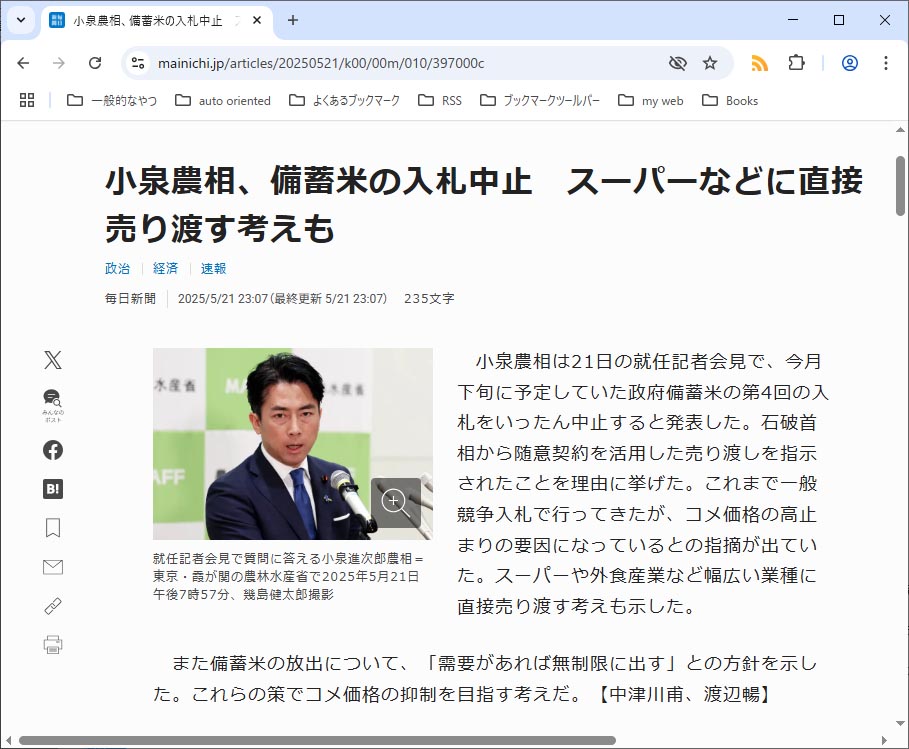Image resolution: width=909 pixels, height=749 pixels.
Task: Open the tab search dropdown
Action: coord(21,20)
